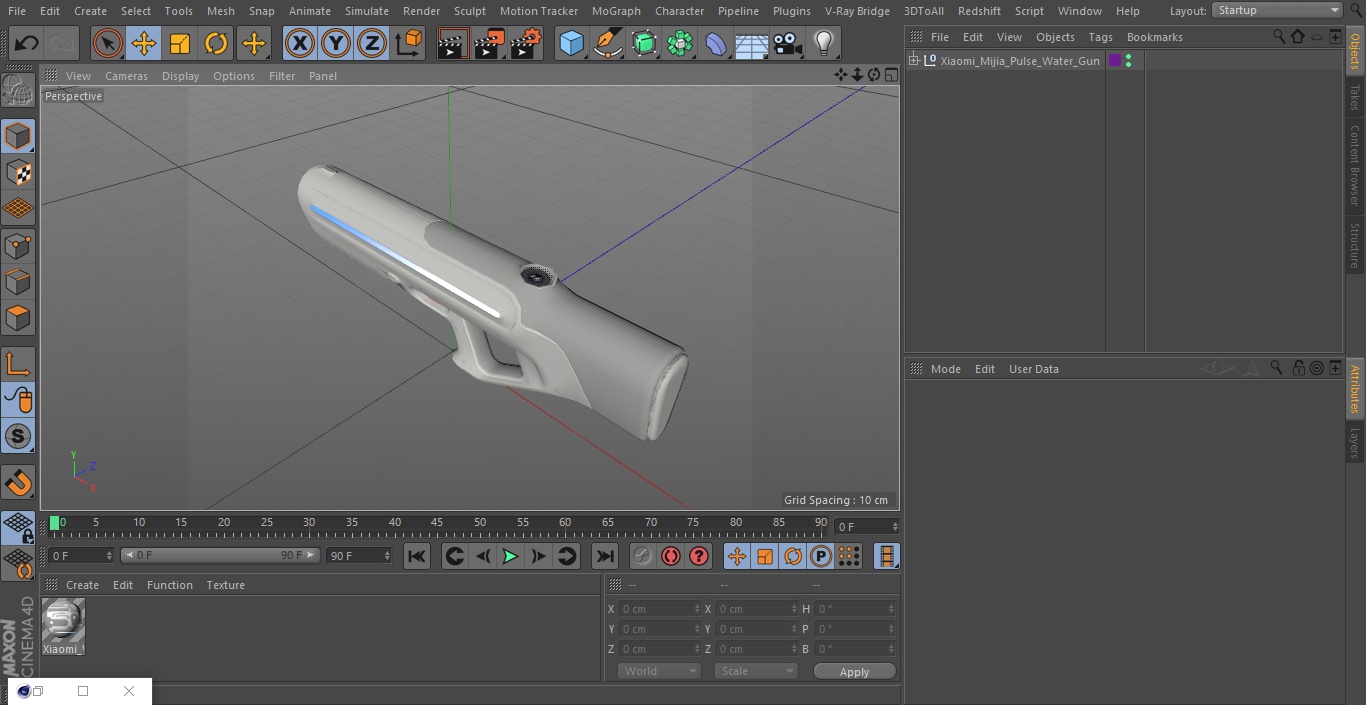Open the Objects side tab
The image size is (1366, 705).
click(1355, 50)
